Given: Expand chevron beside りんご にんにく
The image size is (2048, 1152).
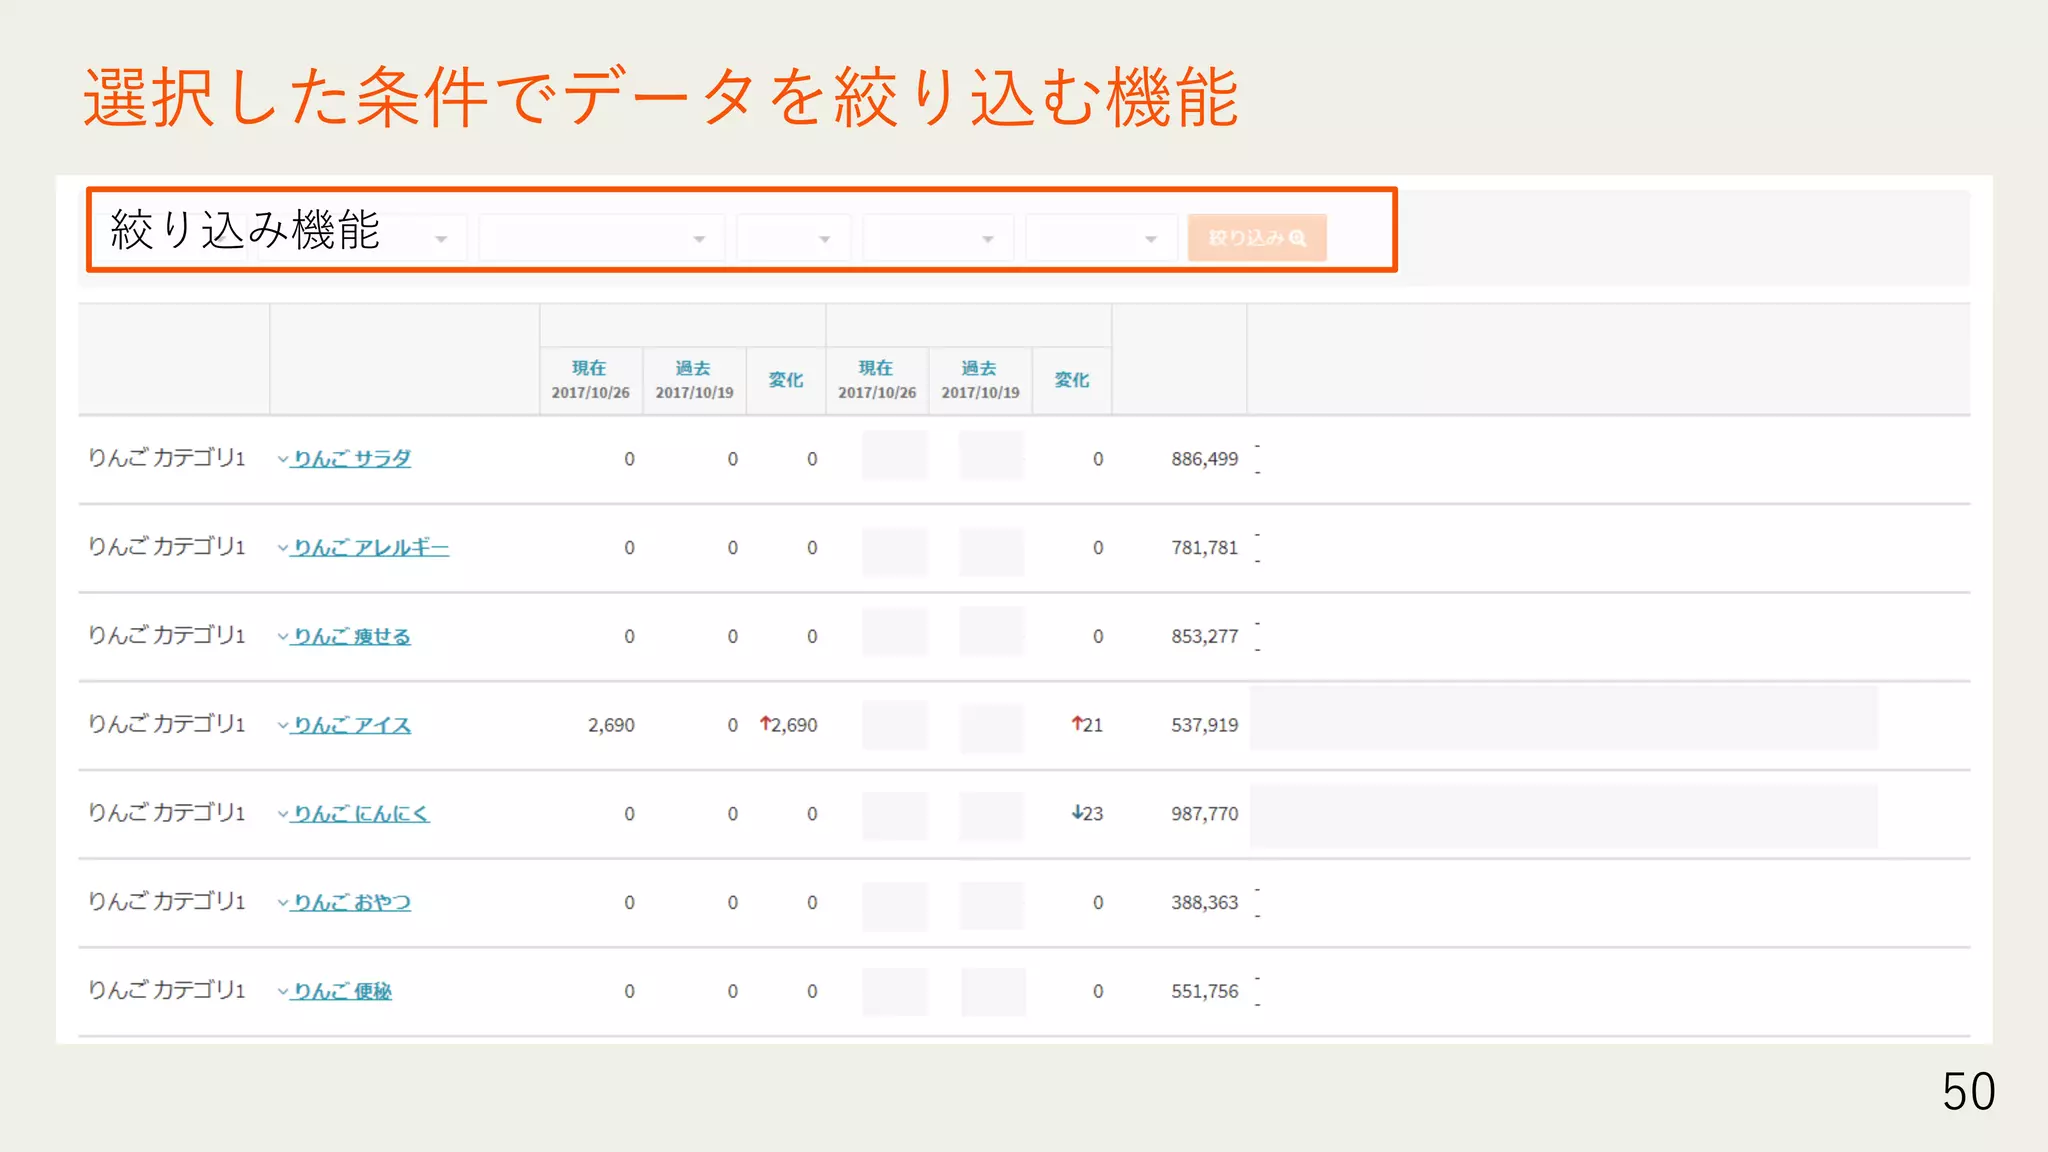Looking at the screenshot, I should click(283, 815).
